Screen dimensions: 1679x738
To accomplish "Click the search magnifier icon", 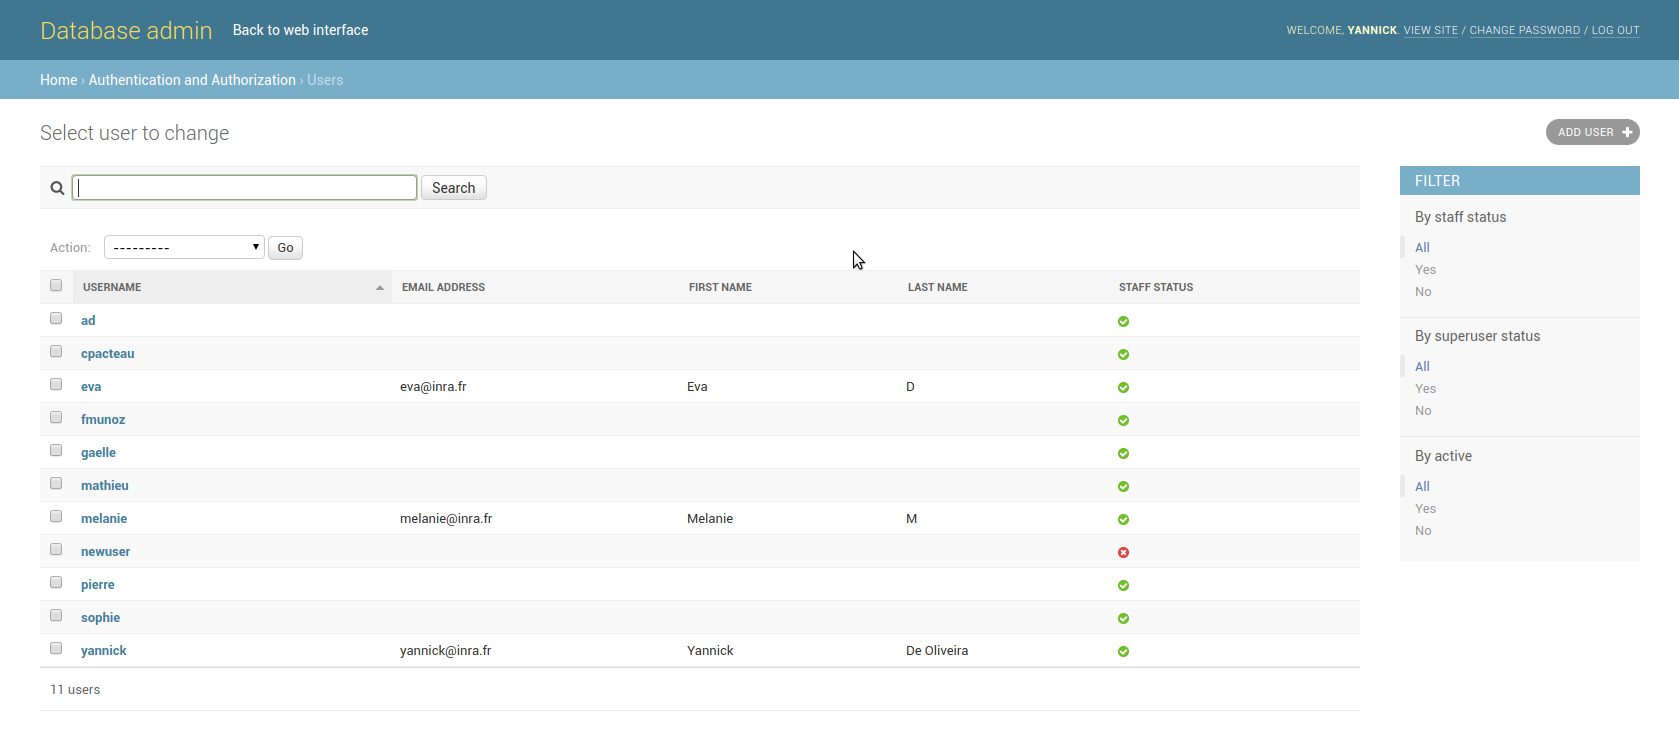I will click(57, 188).
